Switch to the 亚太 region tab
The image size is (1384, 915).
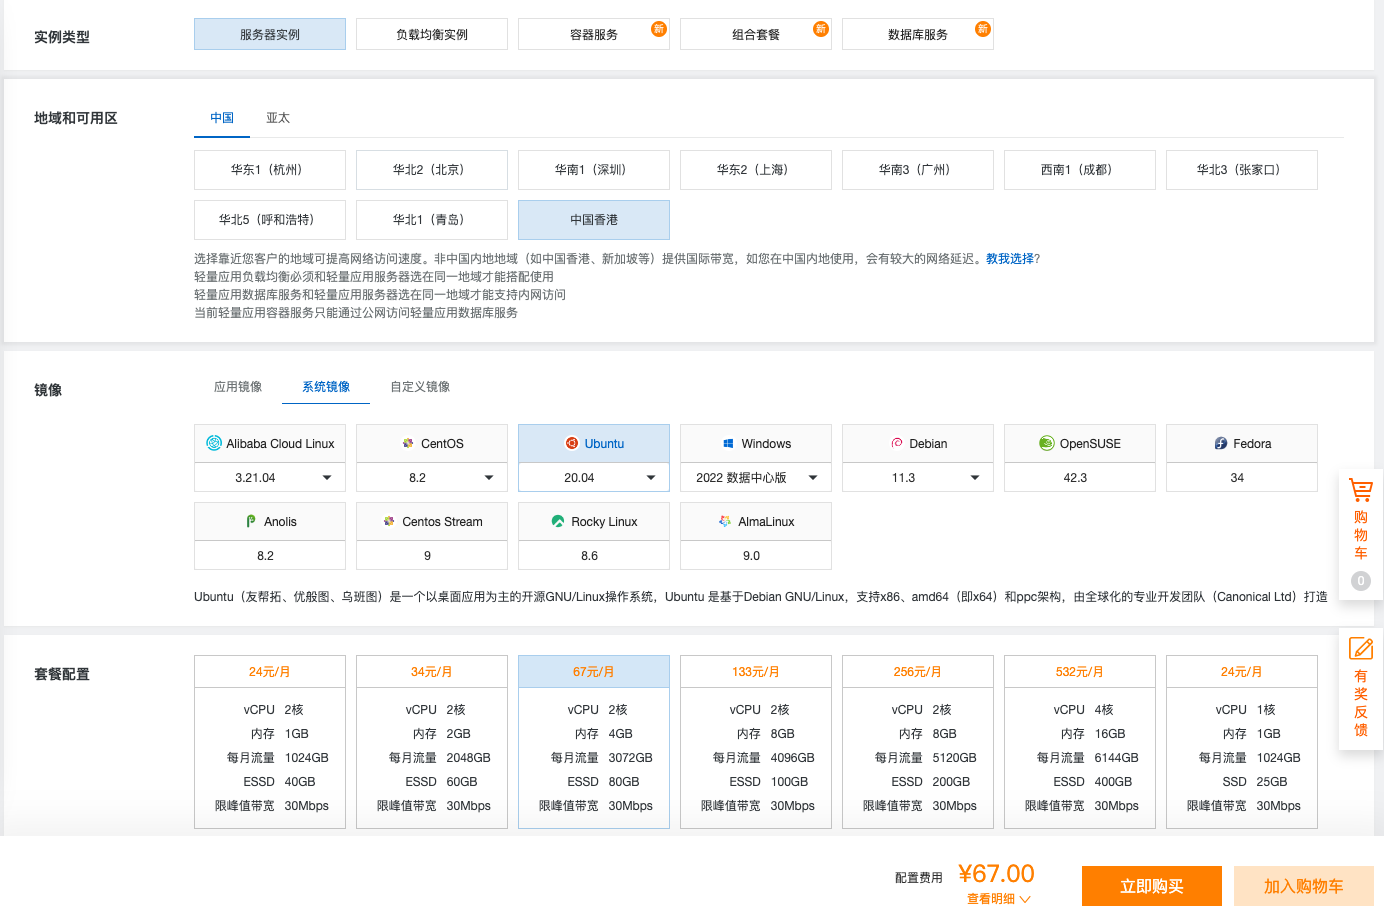point(278,118)
